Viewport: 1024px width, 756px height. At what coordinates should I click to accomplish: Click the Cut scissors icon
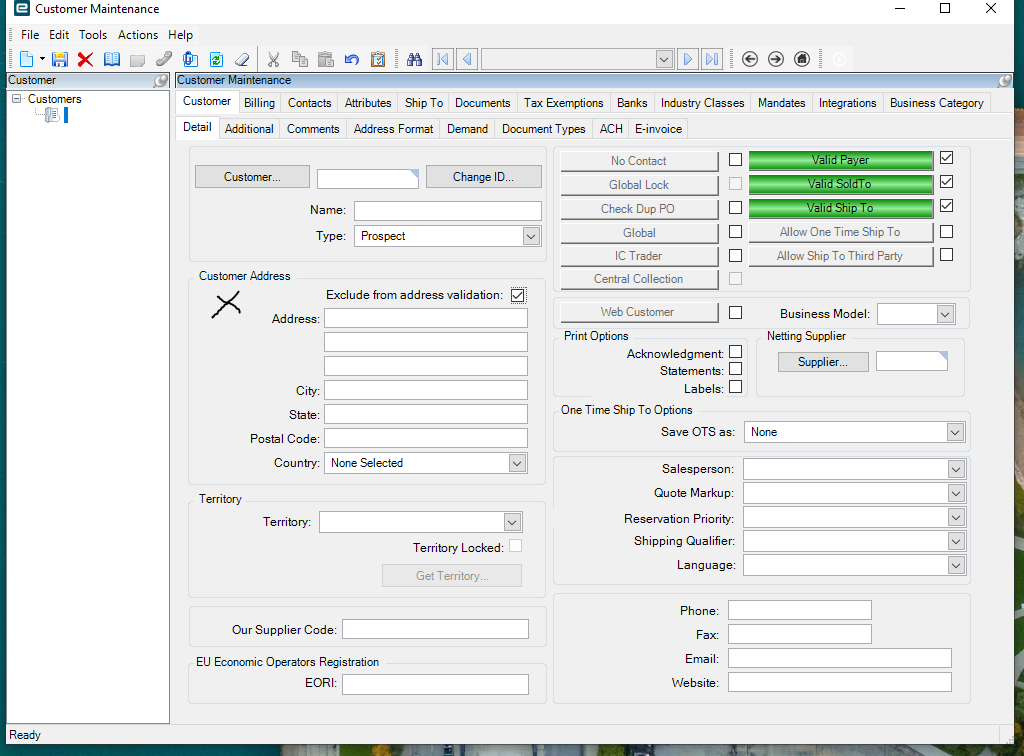click(272, 59)
